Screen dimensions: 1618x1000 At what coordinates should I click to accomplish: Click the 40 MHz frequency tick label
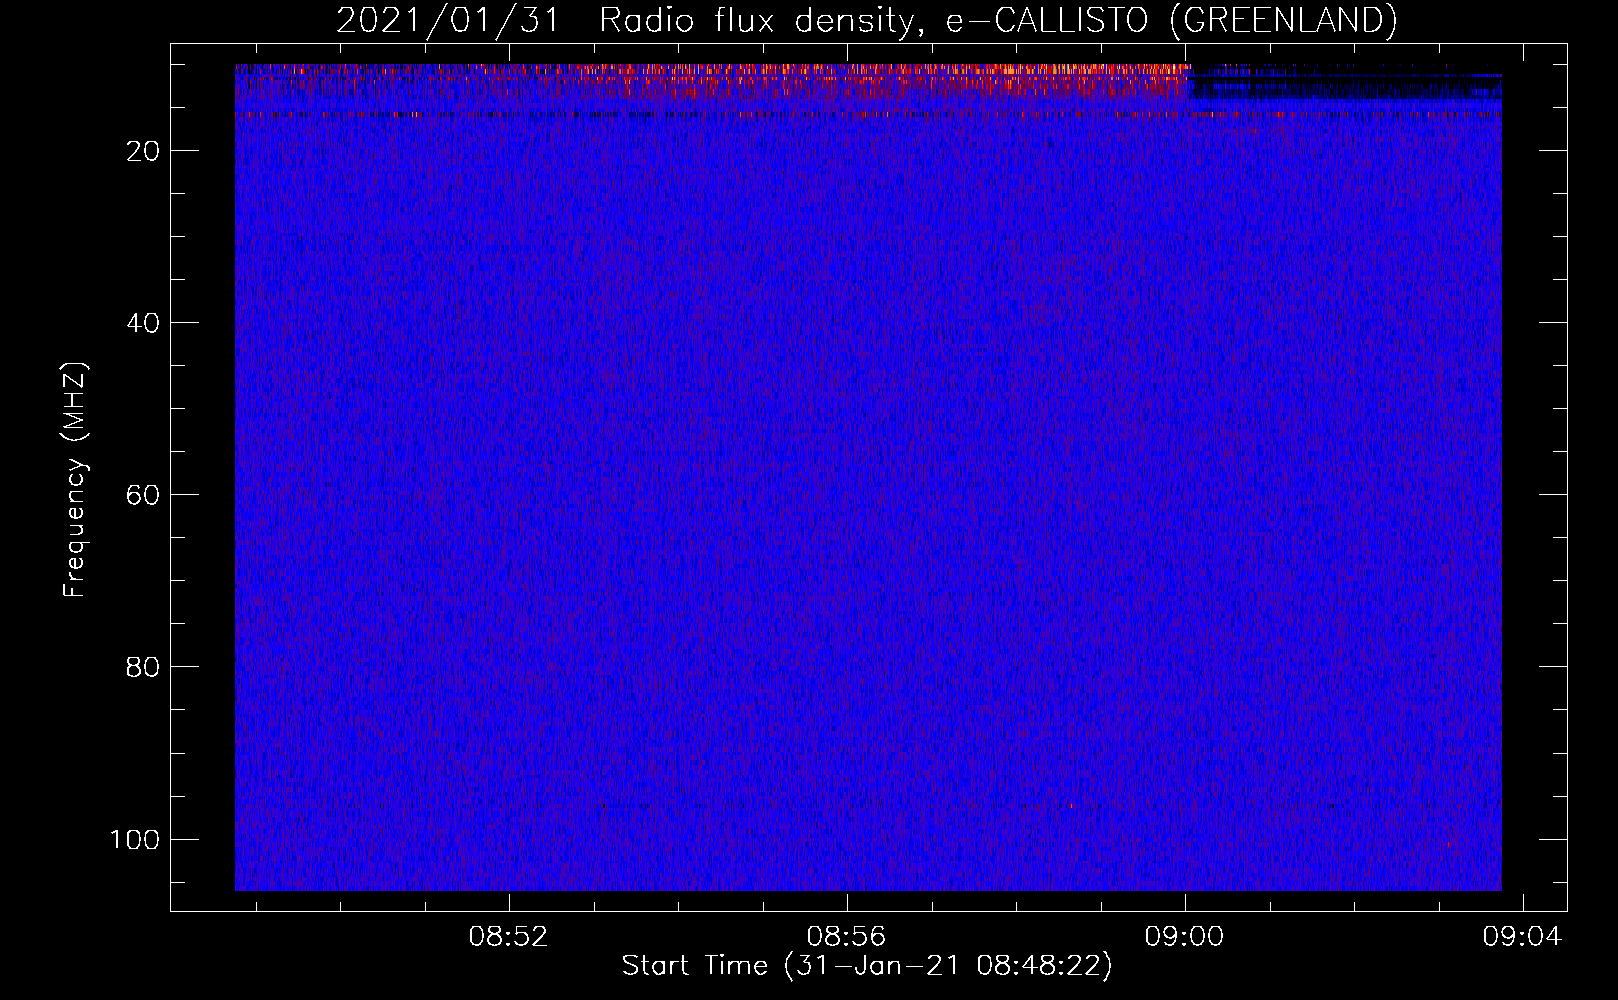pyautogui.click(x=143, y=323)
